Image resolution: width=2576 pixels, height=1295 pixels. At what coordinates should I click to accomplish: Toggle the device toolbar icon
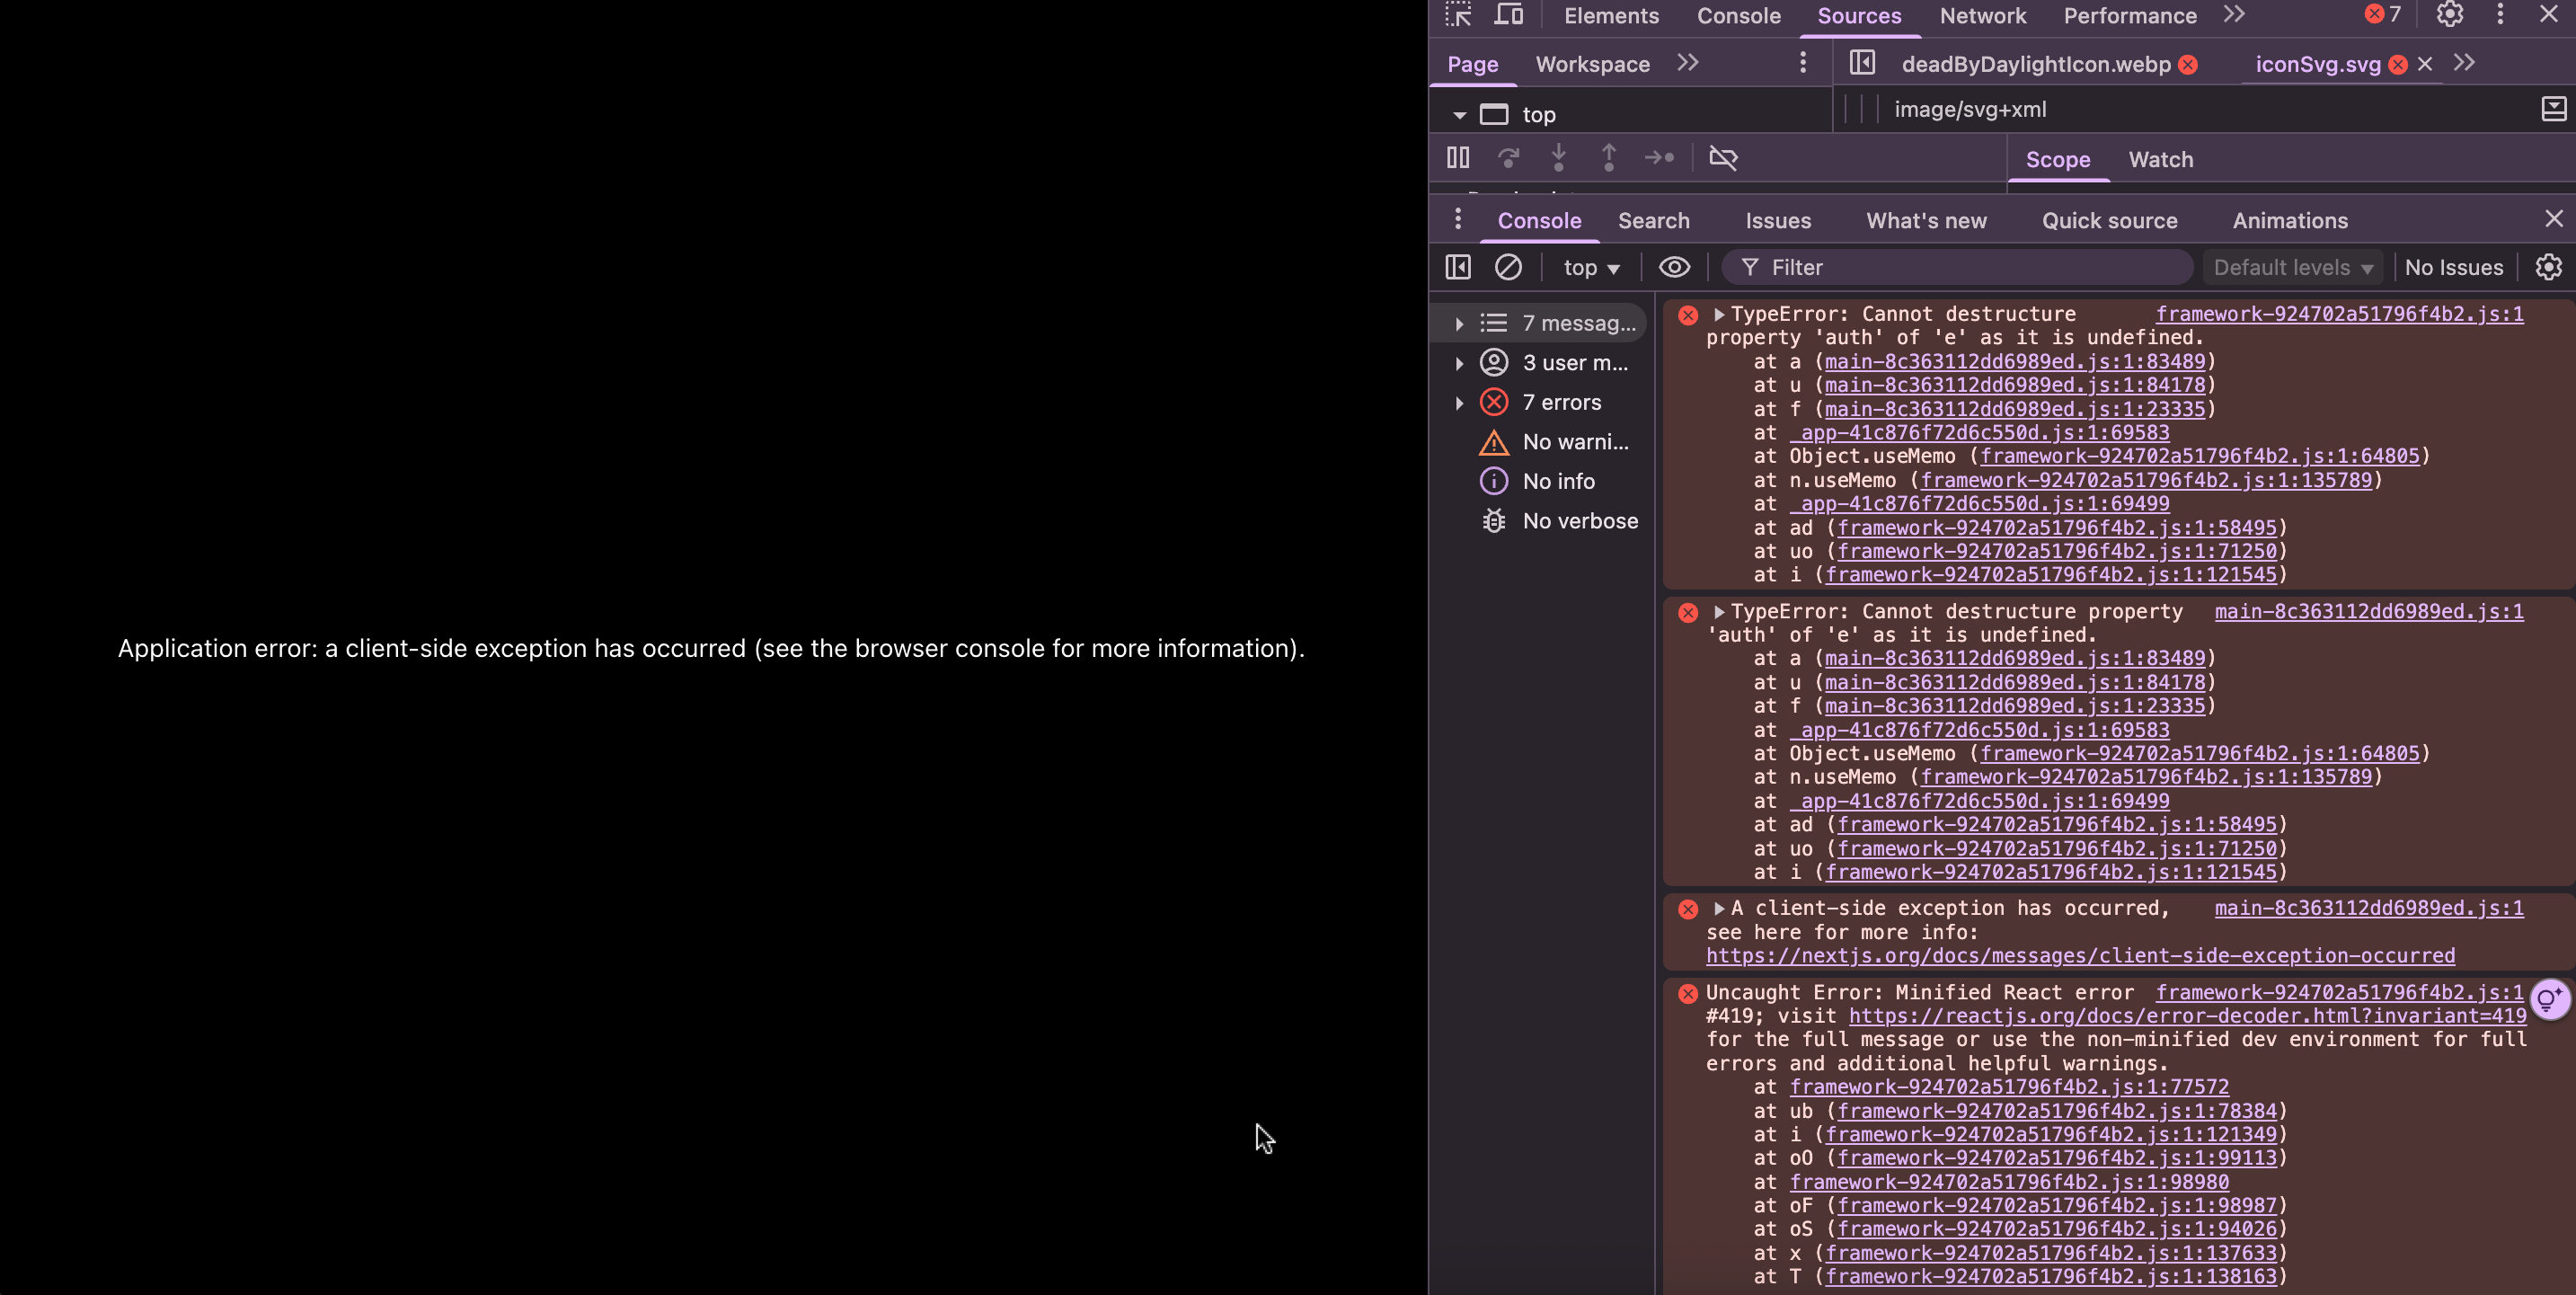[x=1508, y=15]
